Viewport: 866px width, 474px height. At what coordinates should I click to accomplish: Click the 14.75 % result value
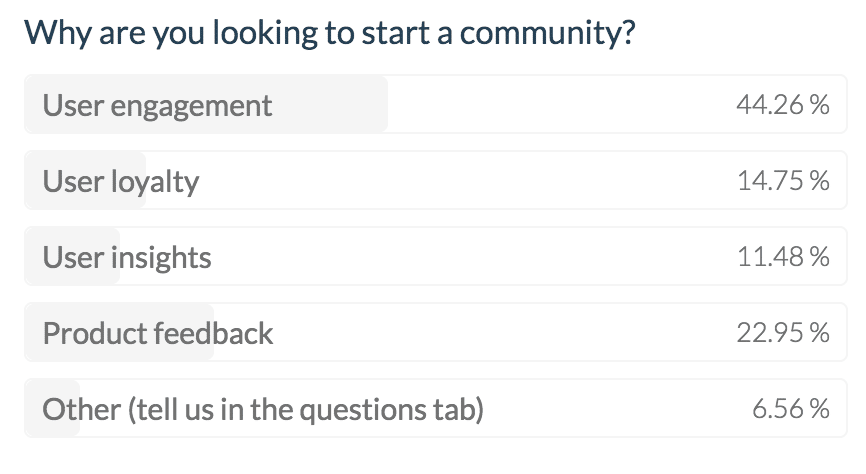coord(782,181)
